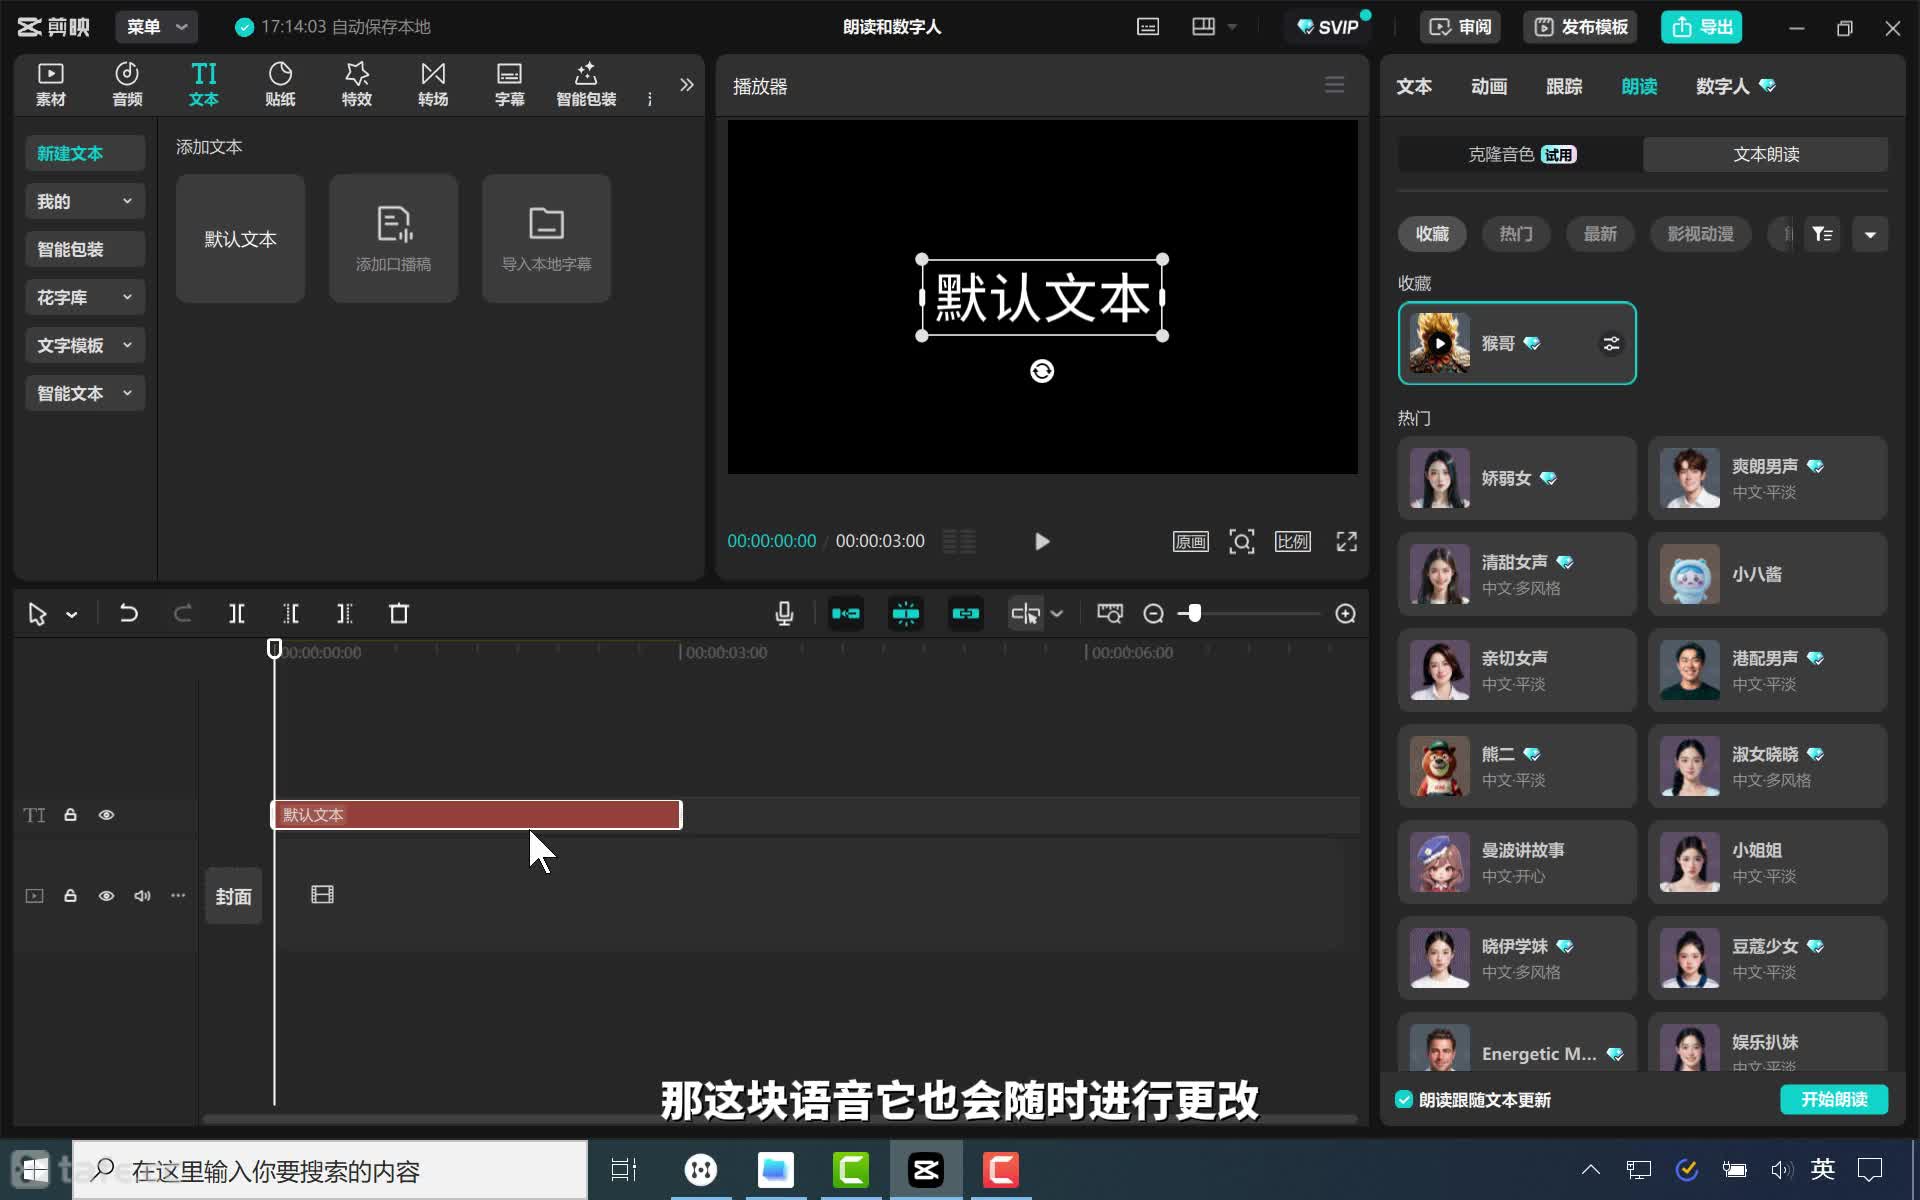This screenshot has height=1200, width=1920.
Task: Open the 特效 effects panel
Action: click(357, 84)
